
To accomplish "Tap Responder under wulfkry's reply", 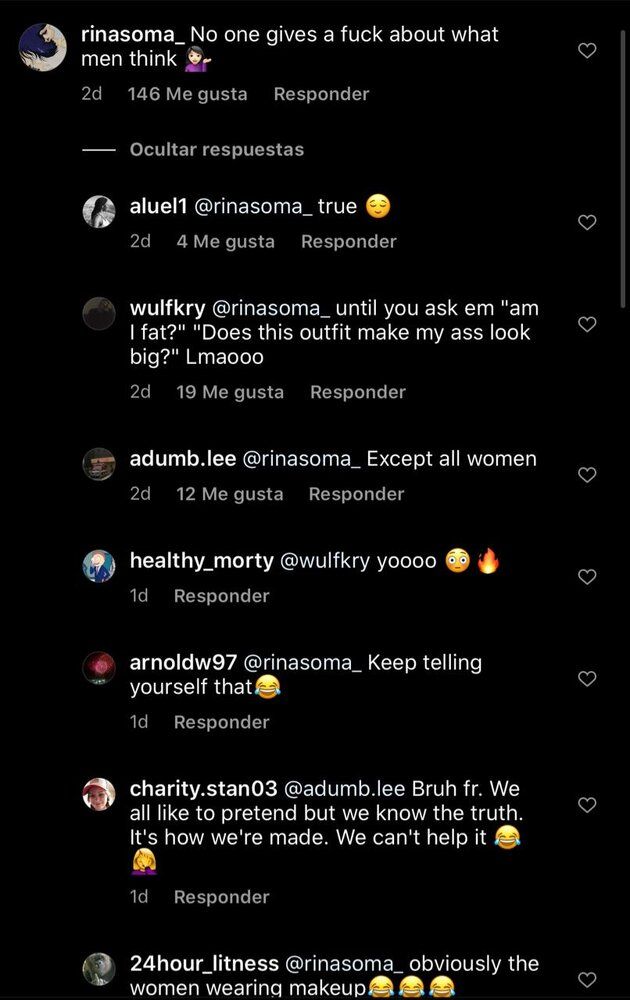I will pyautogui.click(x=358, y=392).
